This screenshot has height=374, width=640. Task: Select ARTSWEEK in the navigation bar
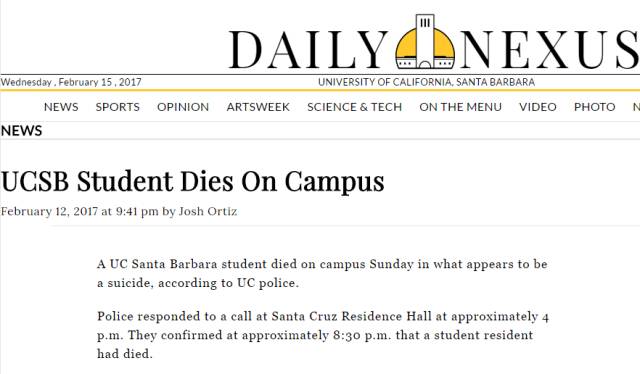pos(258,107)
